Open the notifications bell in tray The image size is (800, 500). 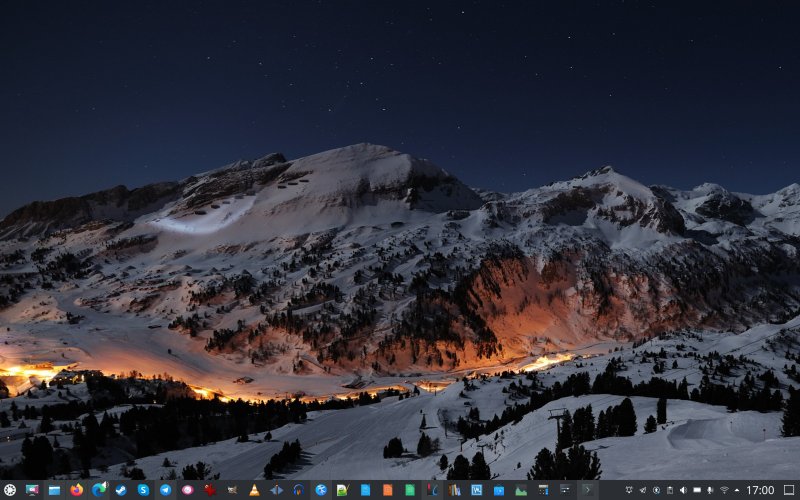click(629, 490)
